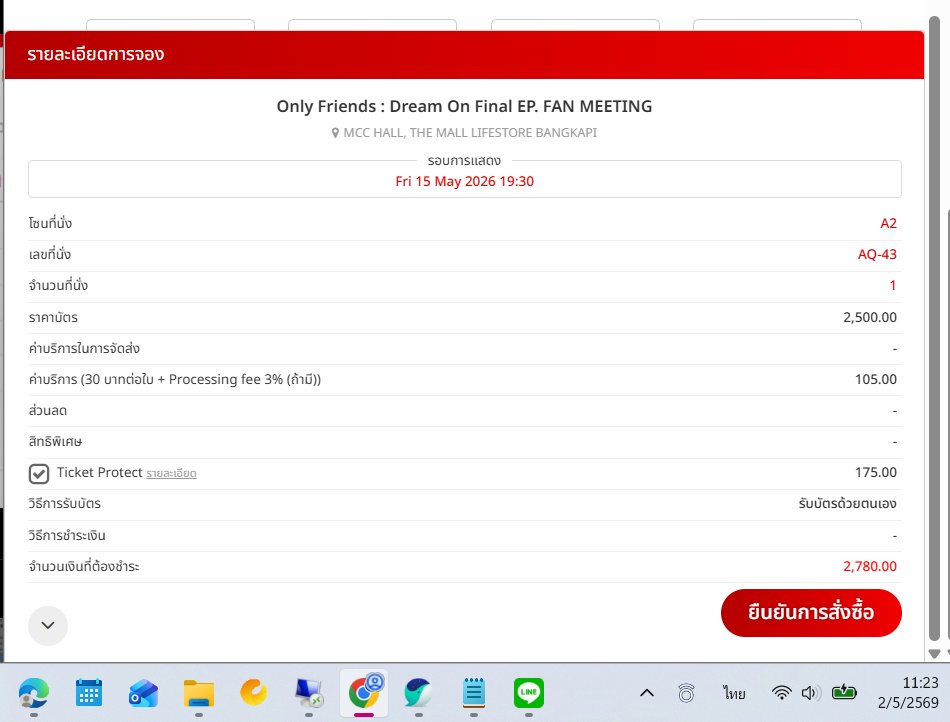The width and height of the screenshot is (950, 722).
Task: Click the fingerprint-style tray icon
Action: [x=686, y=692]
